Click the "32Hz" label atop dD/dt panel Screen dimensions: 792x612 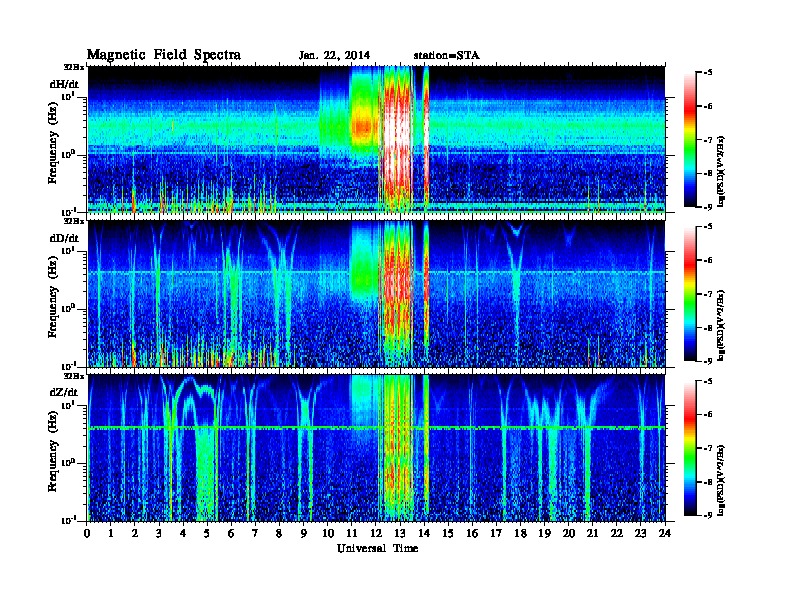(x=73, y=221)
